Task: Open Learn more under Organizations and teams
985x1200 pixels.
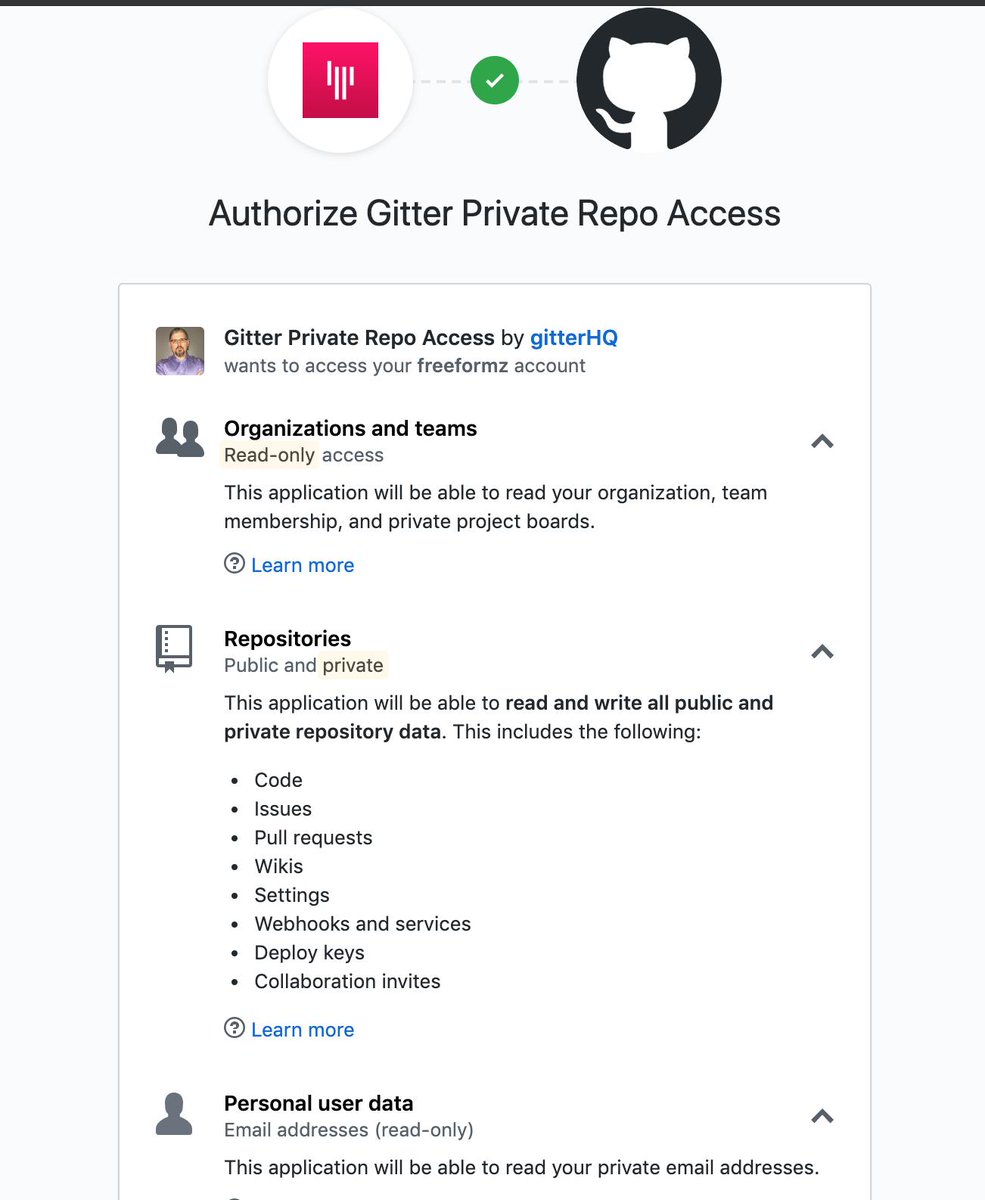Action: [302, 565]
